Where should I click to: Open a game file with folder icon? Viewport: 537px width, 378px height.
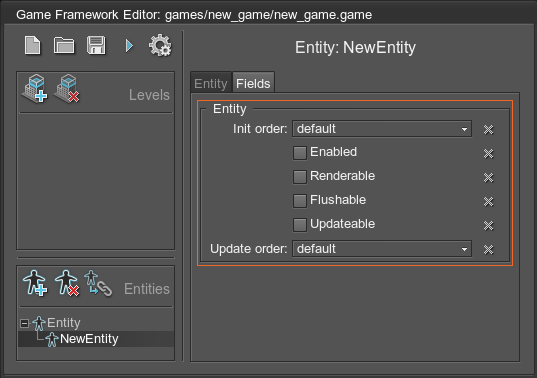click(x=64, y=46)
